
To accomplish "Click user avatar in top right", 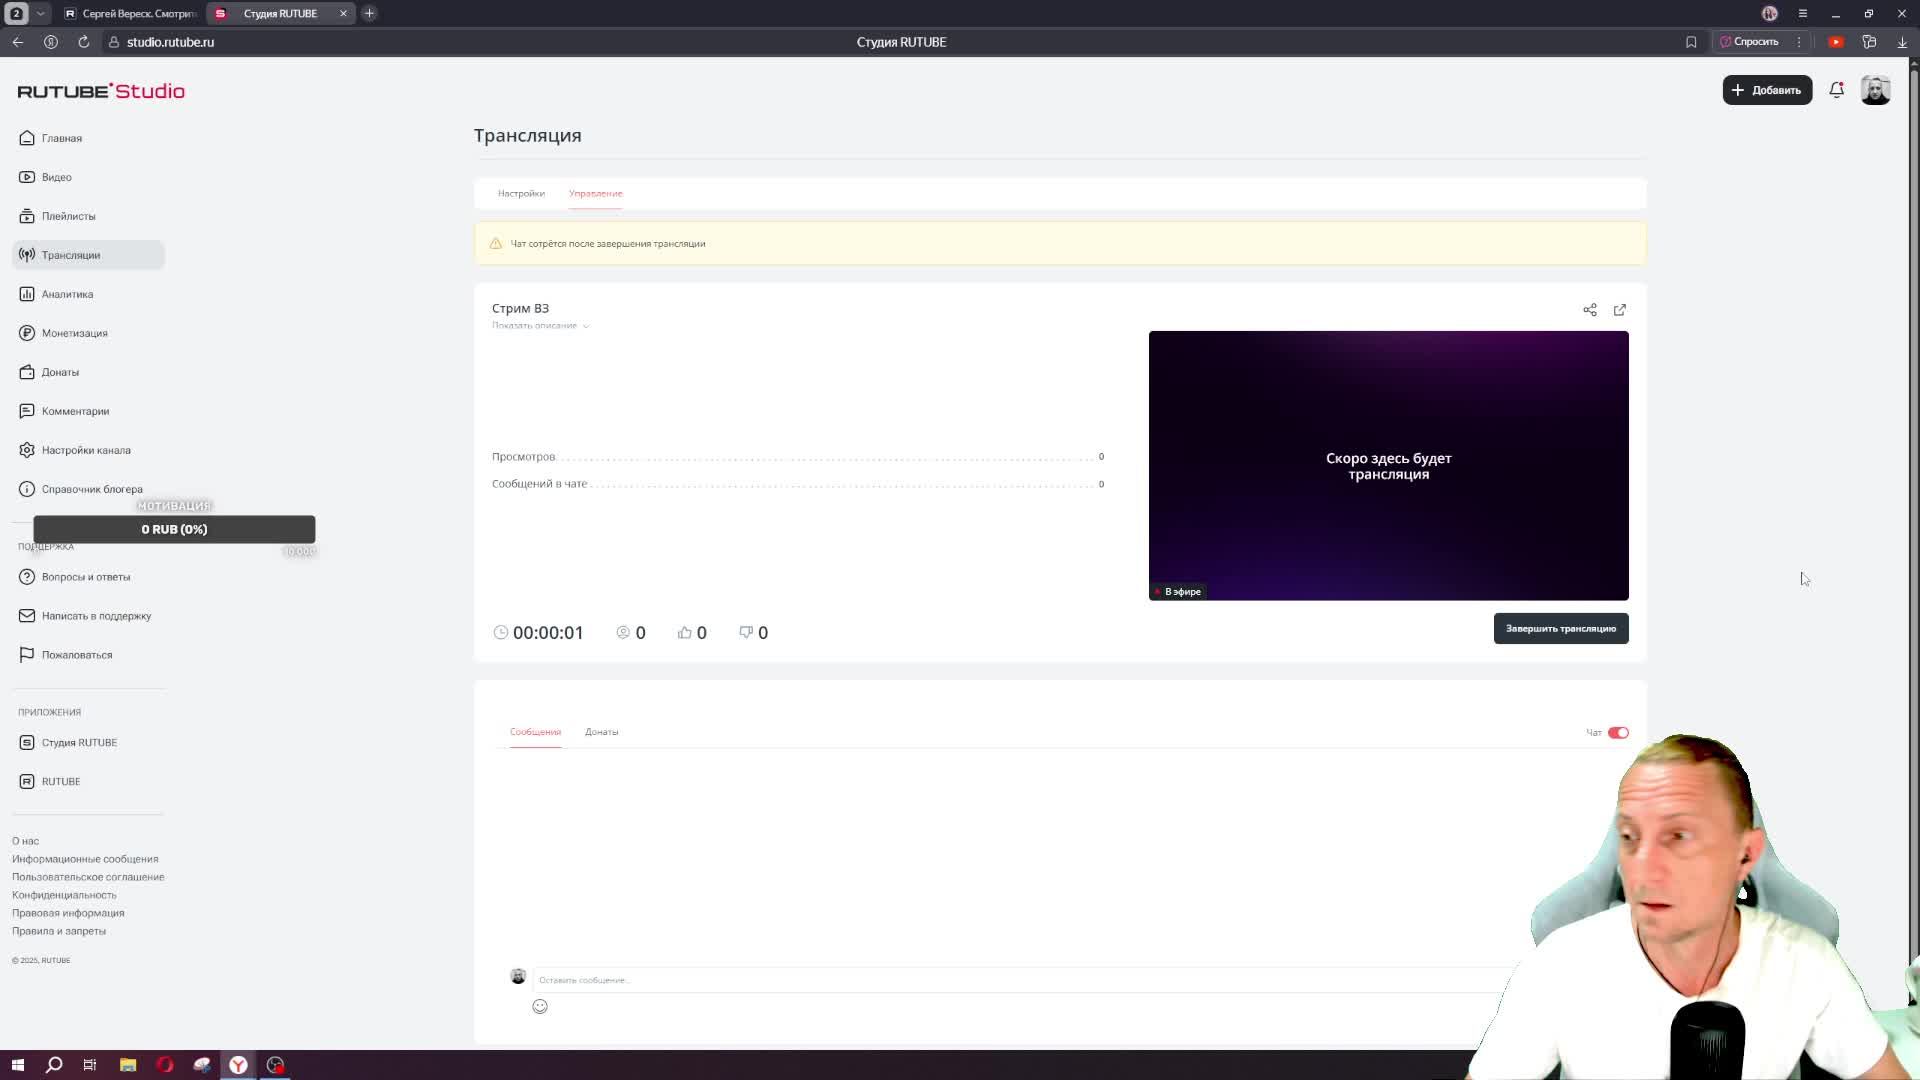I will click(x=1875, y=90).
